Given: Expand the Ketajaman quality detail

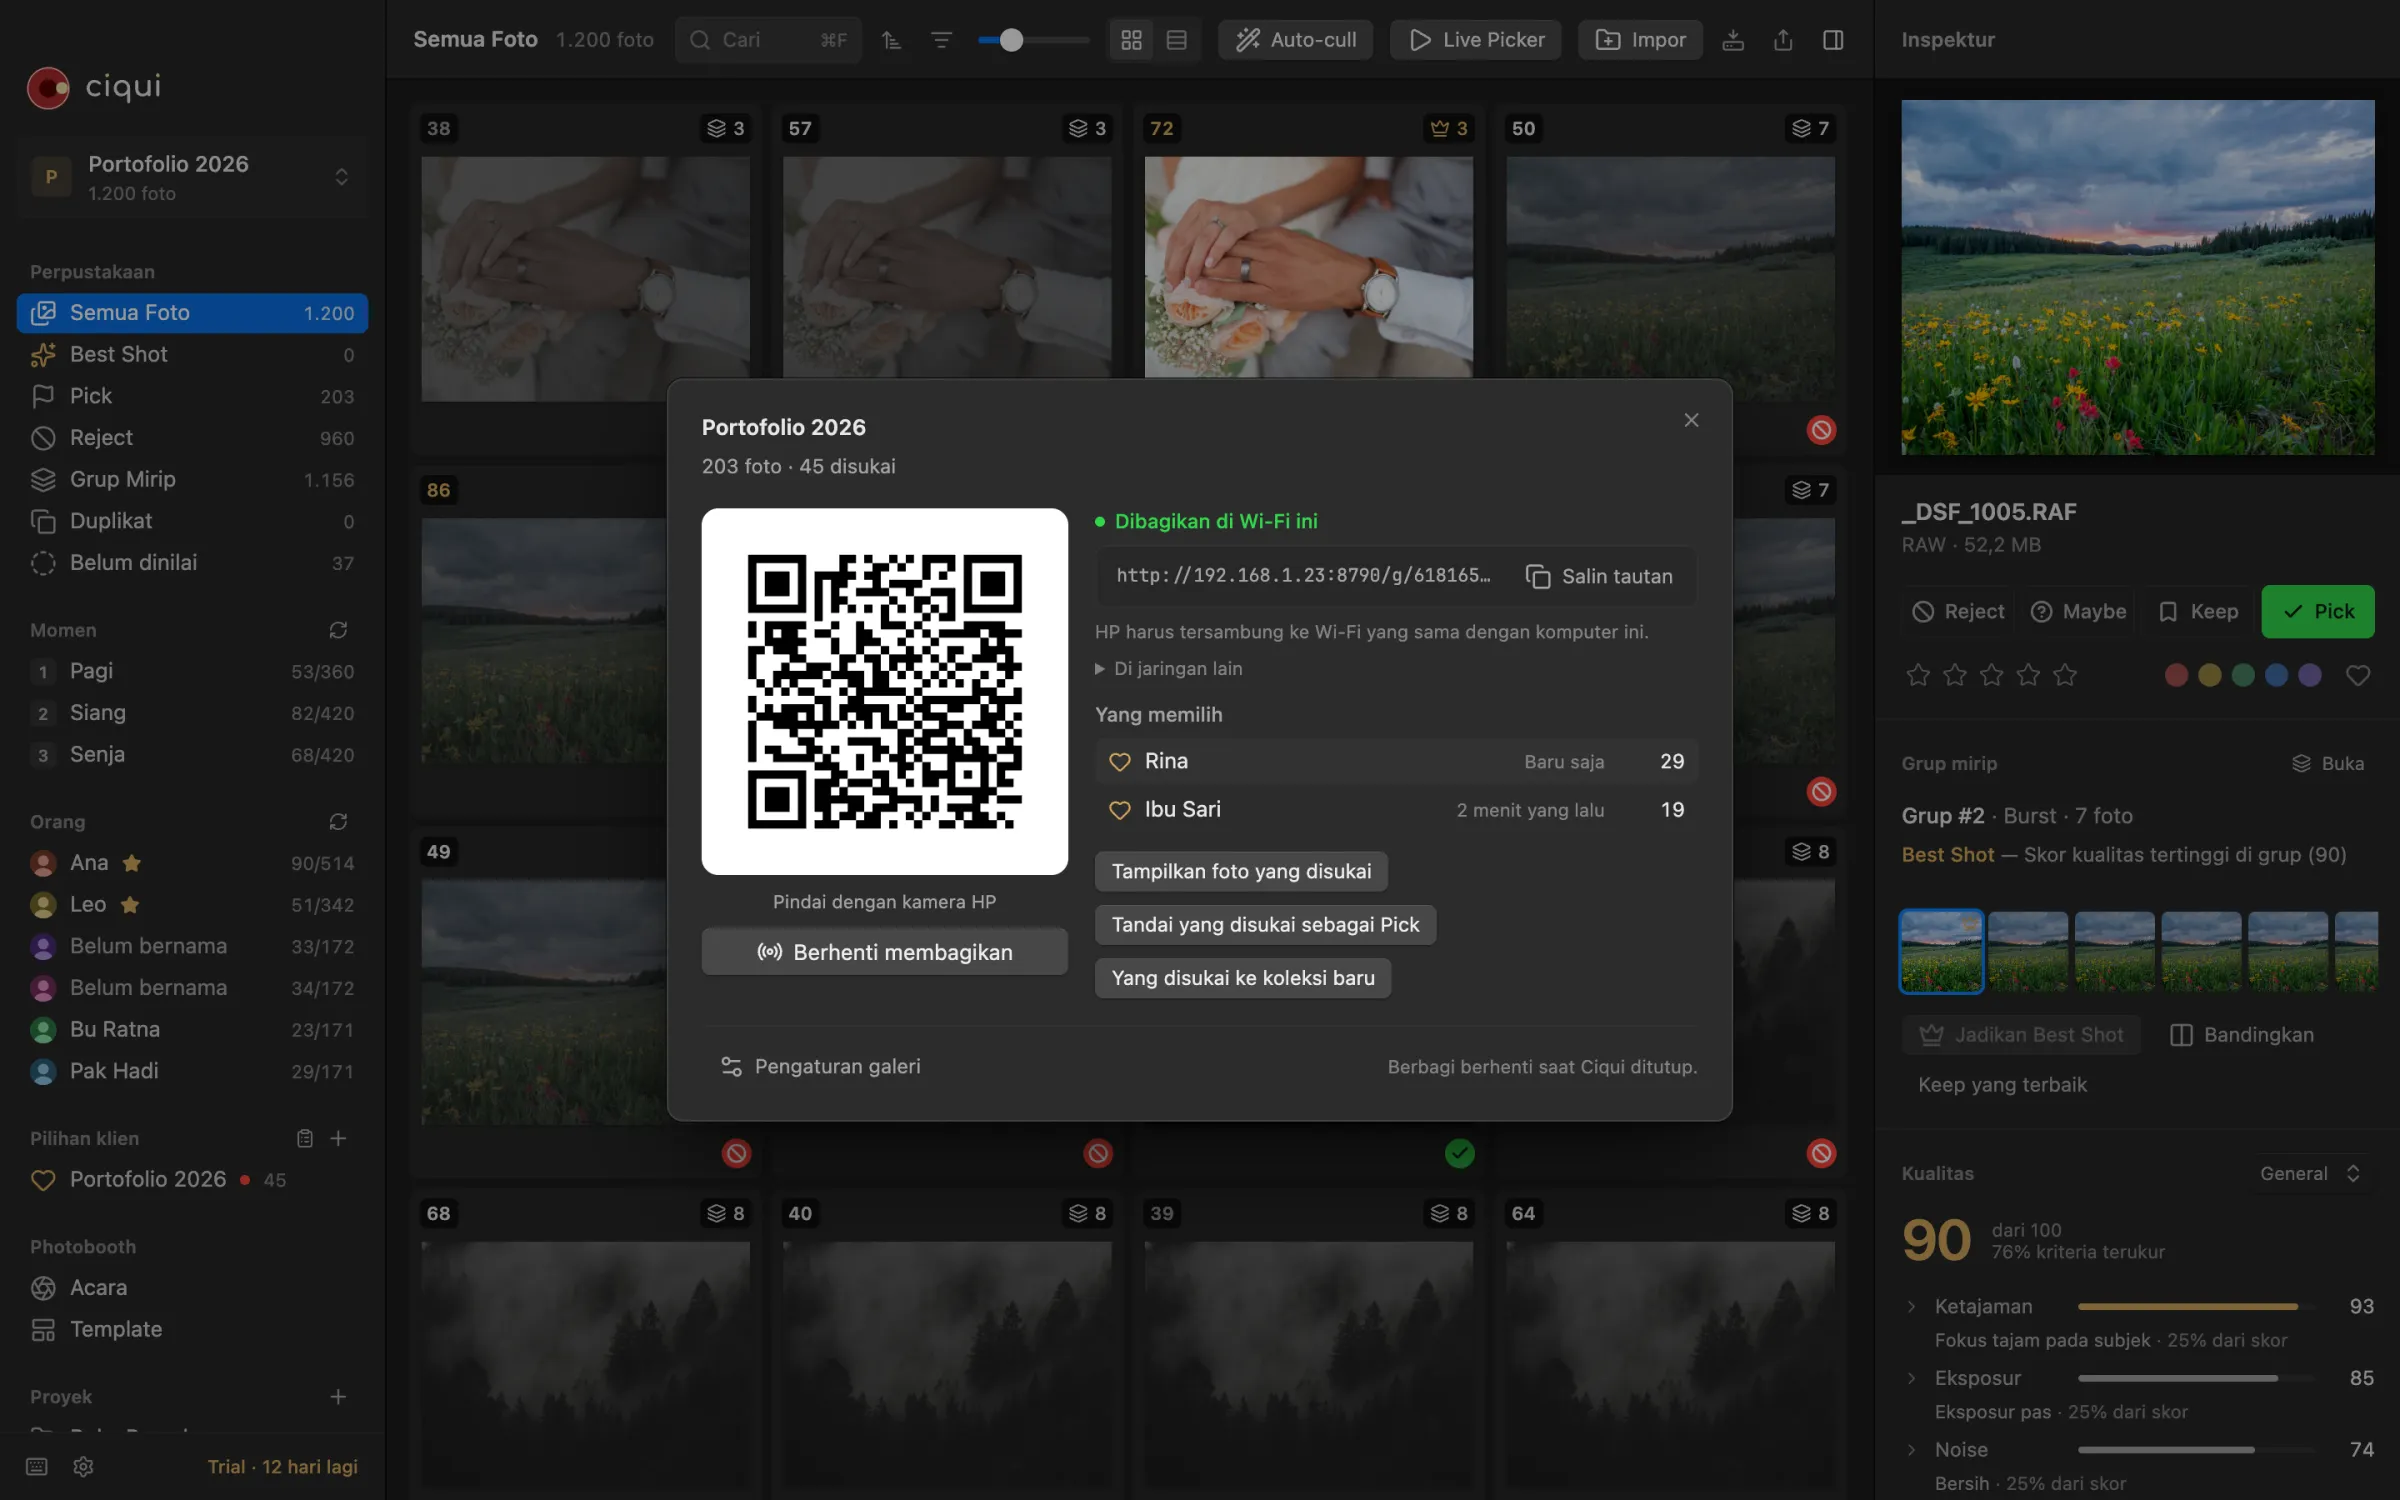Looking at the screenshot, I should tap(1911, 1306).
